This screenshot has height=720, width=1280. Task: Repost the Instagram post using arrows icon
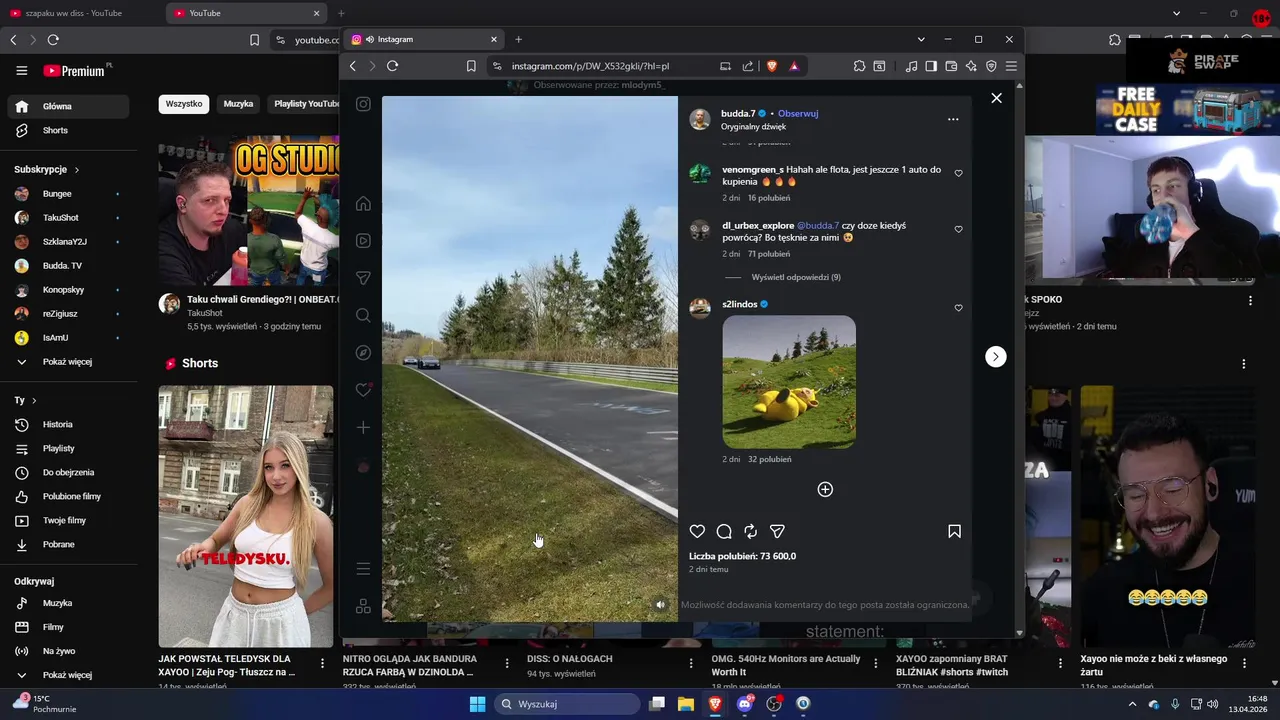pos(751,532)
